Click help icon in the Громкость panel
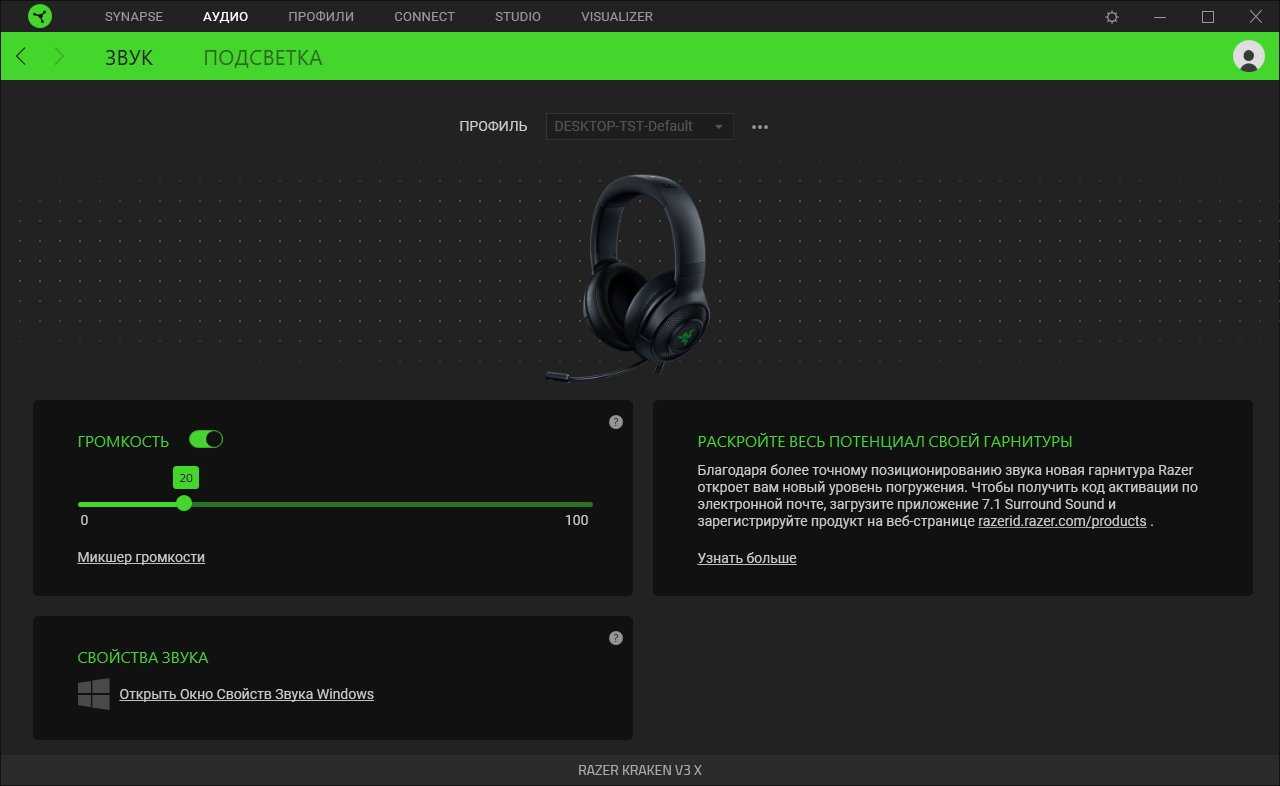 pyautogui.click(x=616, y=422)
